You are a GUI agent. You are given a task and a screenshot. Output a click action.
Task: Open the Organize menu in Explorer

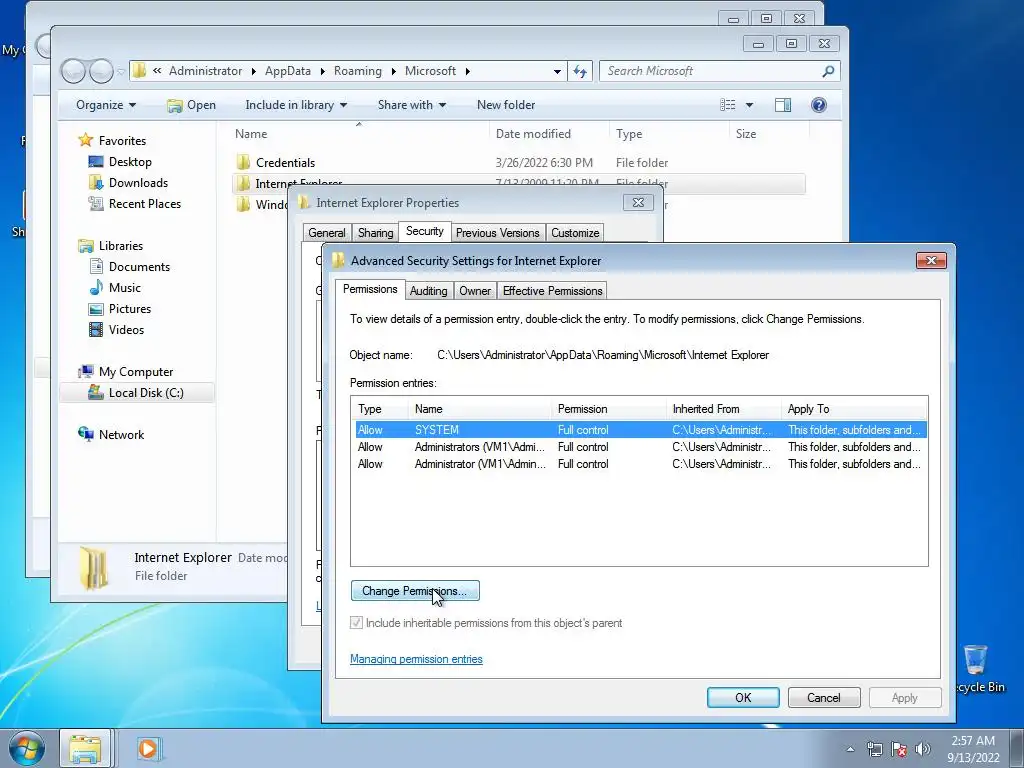(106, 104)
